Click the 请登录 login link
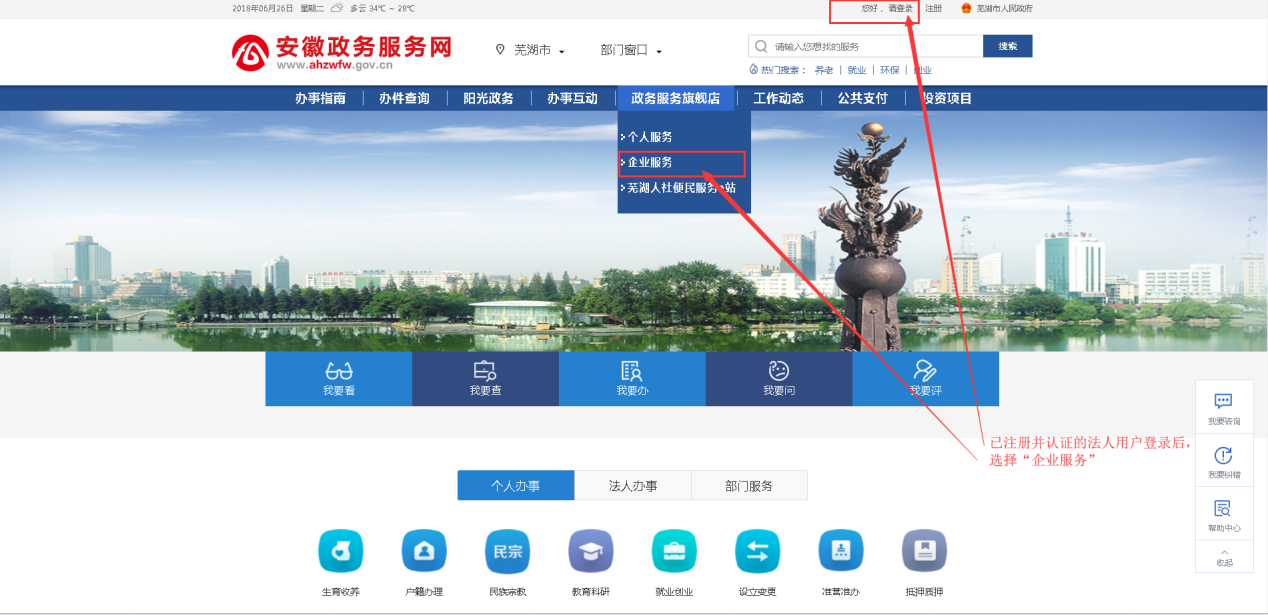Screen dimensions: 1268x615 click(x=900, y=8)
